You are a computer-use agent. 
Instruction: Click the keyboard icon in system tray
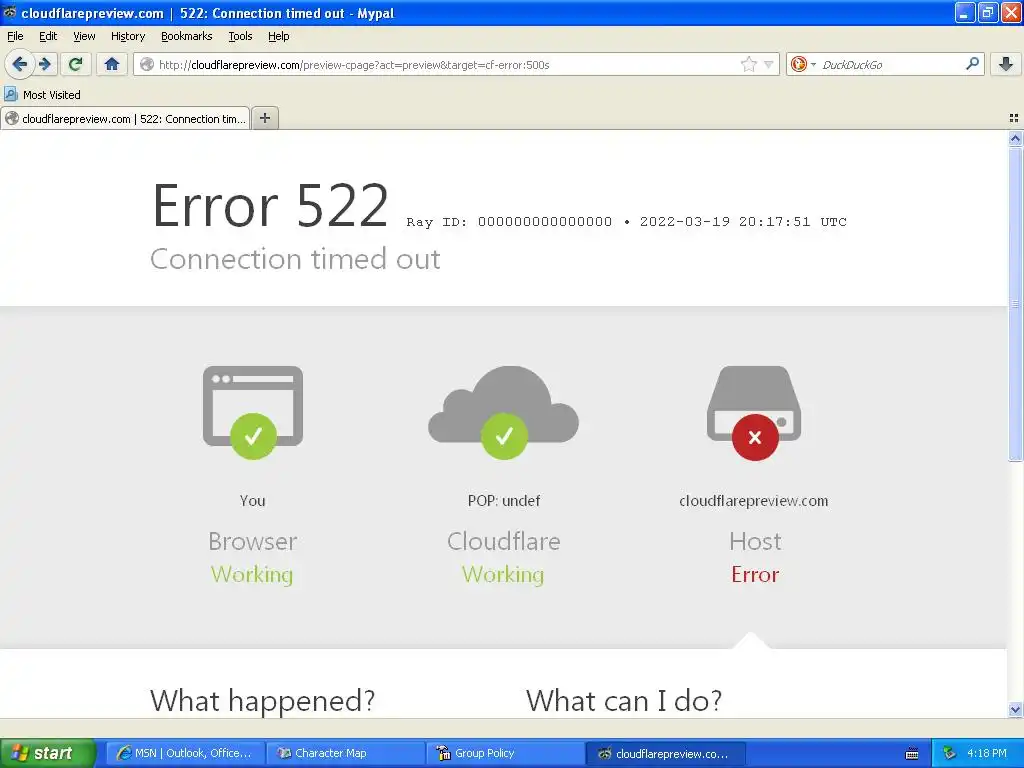[912, 754]
